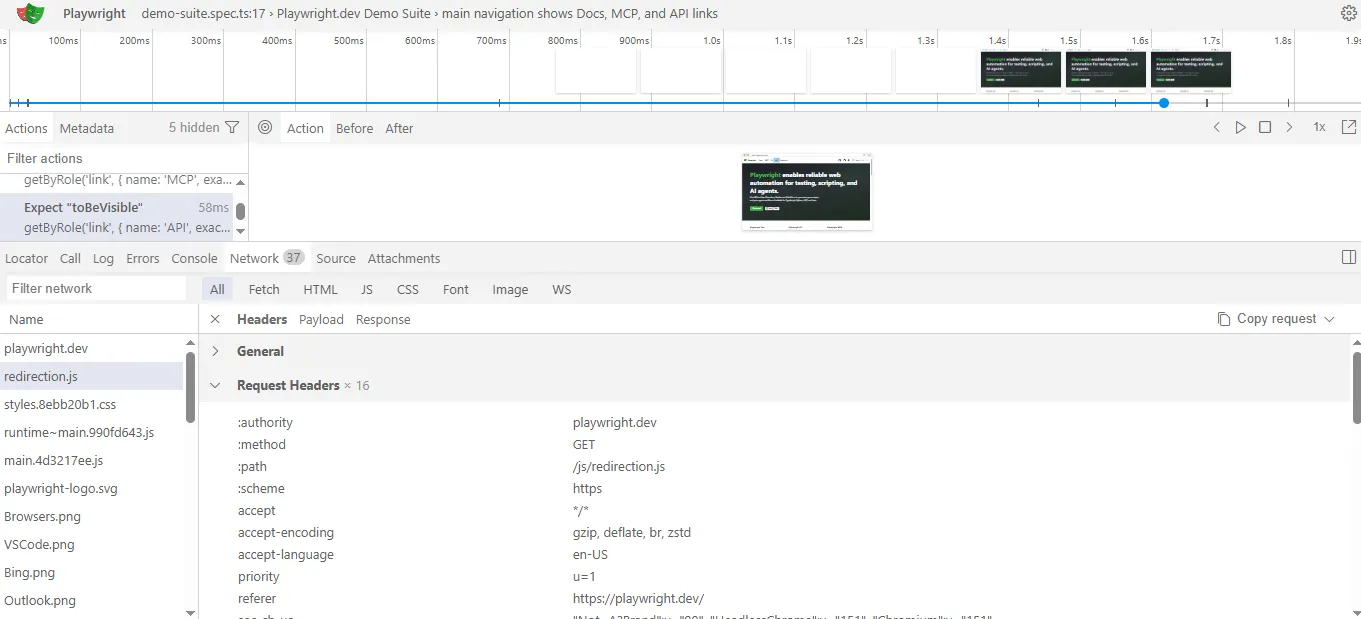Go to previous action with left chevron
The height and width of the screenshot is (619, 1361).
tap(1216, 127)
